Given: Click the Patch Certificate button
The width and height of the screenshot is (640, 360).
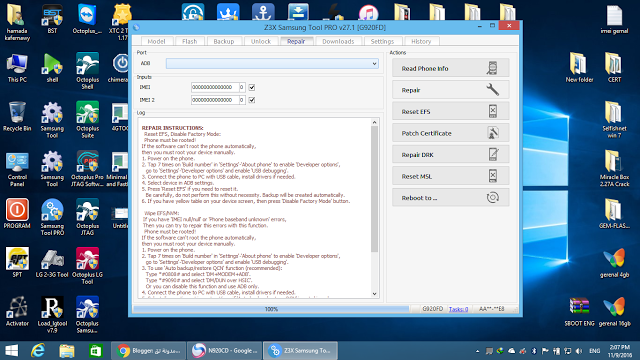Looking at the screenshot, I should pos(451,133).
